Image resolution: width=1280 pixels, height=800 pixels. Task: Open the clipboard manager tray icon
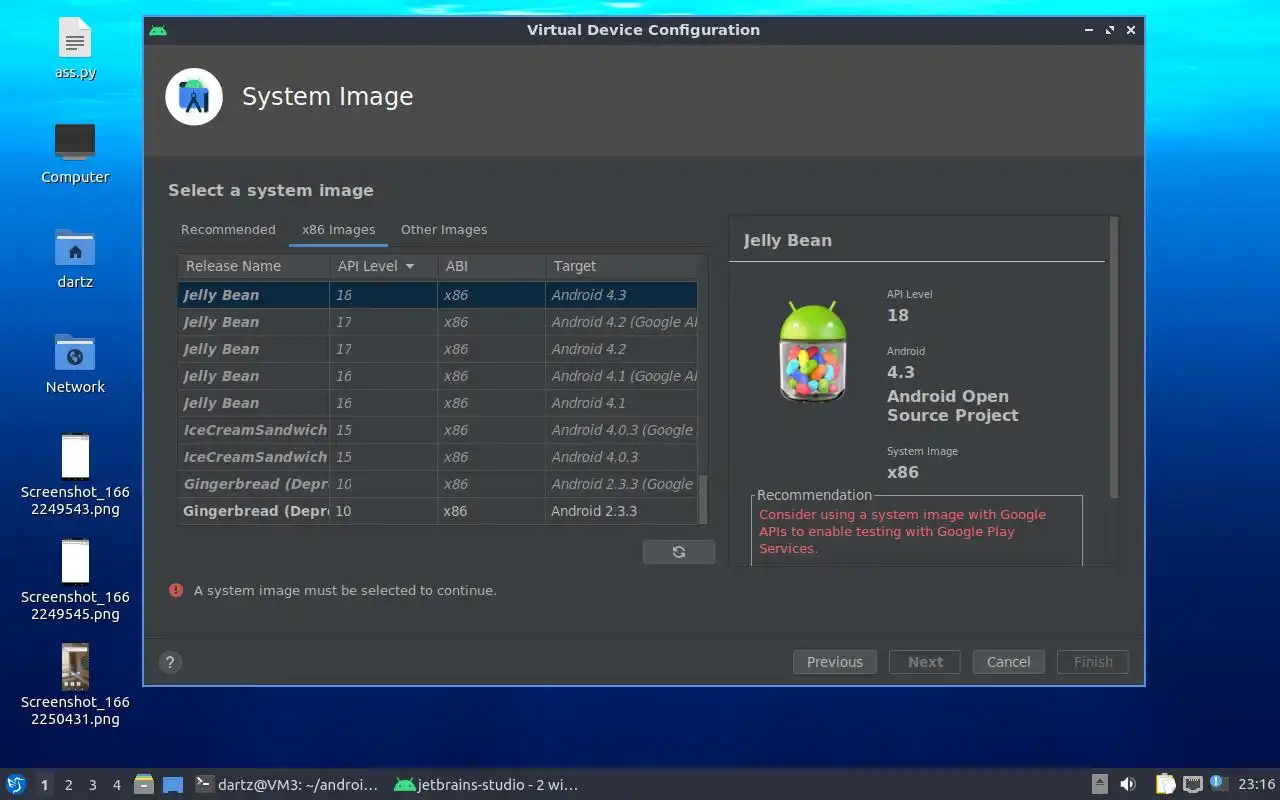(x=1166, y=785)
